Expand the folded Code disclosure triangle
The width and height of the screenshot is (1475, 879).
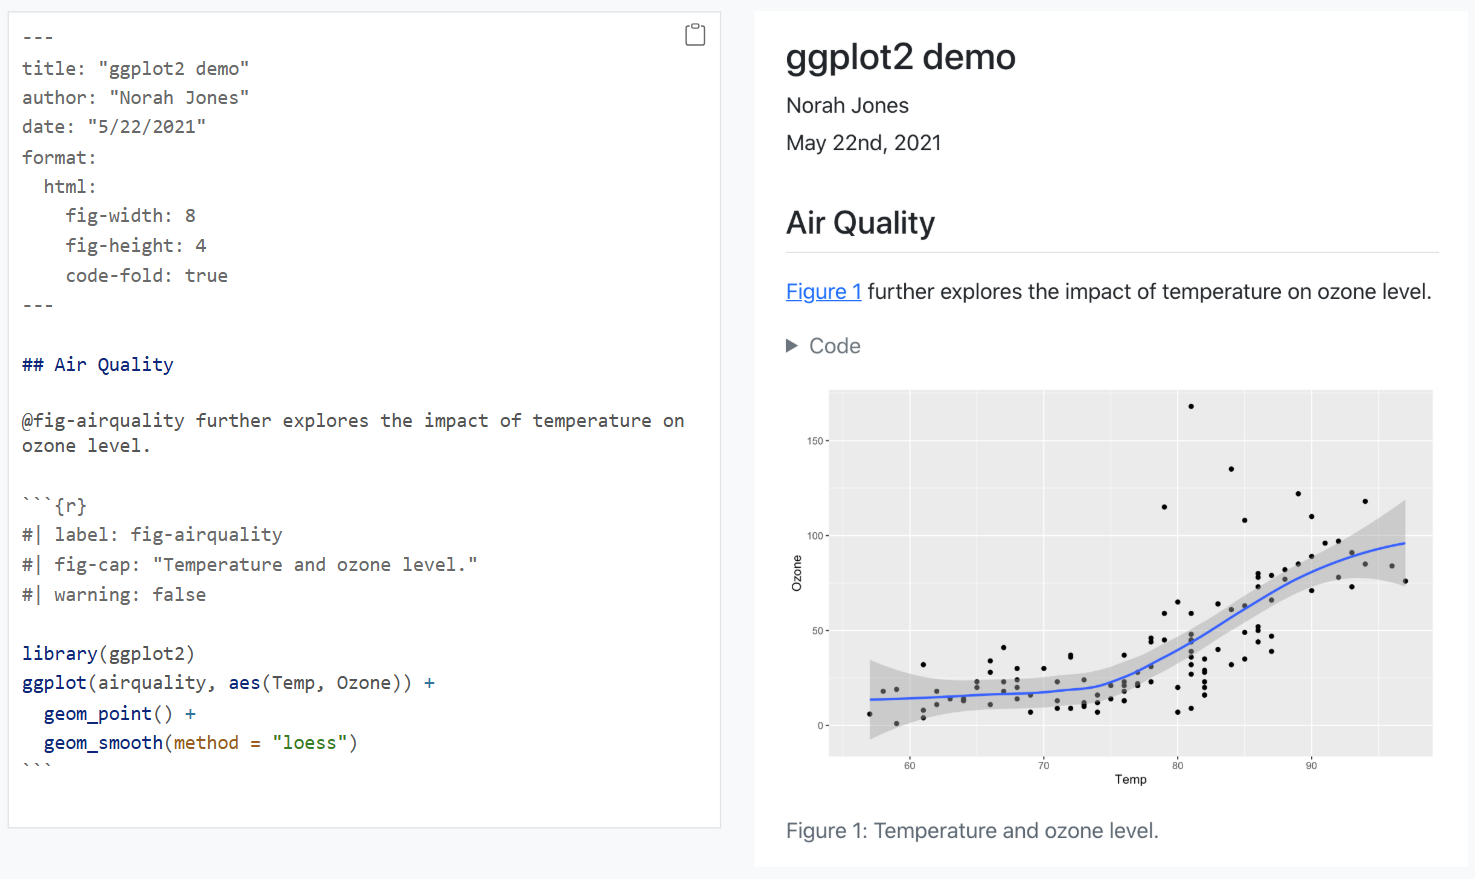[792, 346]
